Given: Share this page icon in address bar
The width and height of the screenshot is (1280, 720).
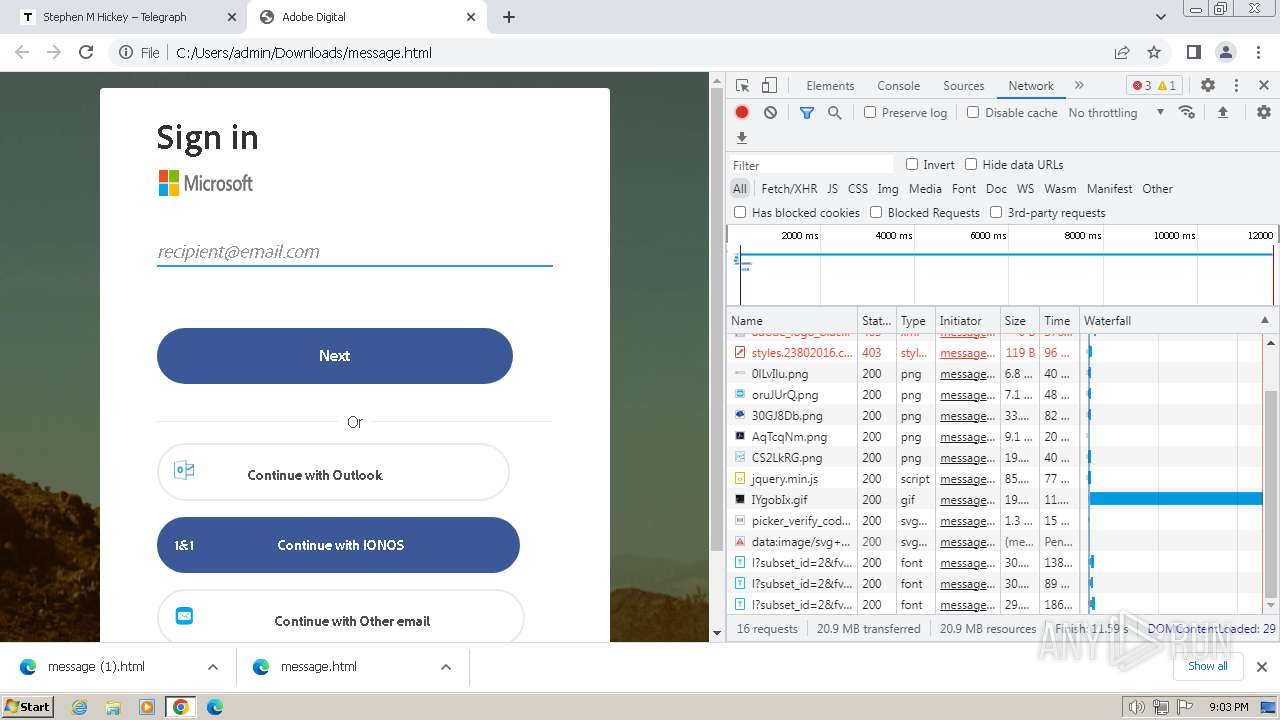Looking at the screenshot, I should tap(1122, 52).
